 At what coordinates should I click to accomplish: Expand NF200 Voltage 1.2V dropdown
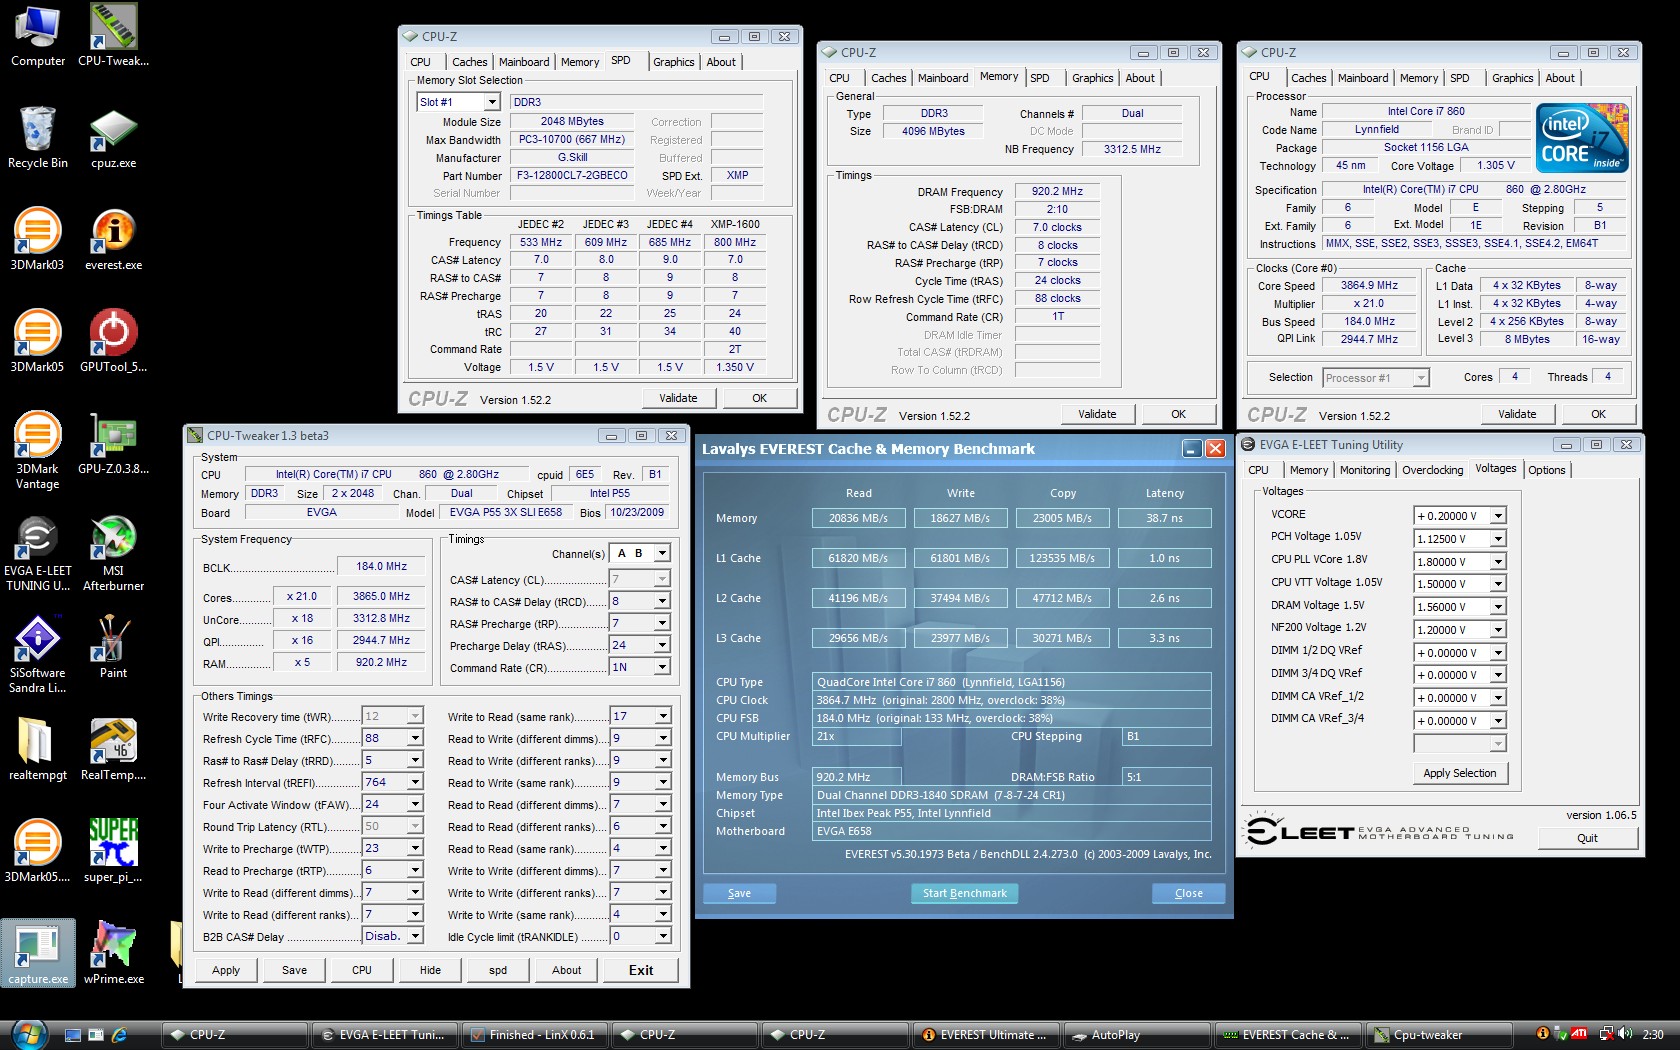point(1498,630)
